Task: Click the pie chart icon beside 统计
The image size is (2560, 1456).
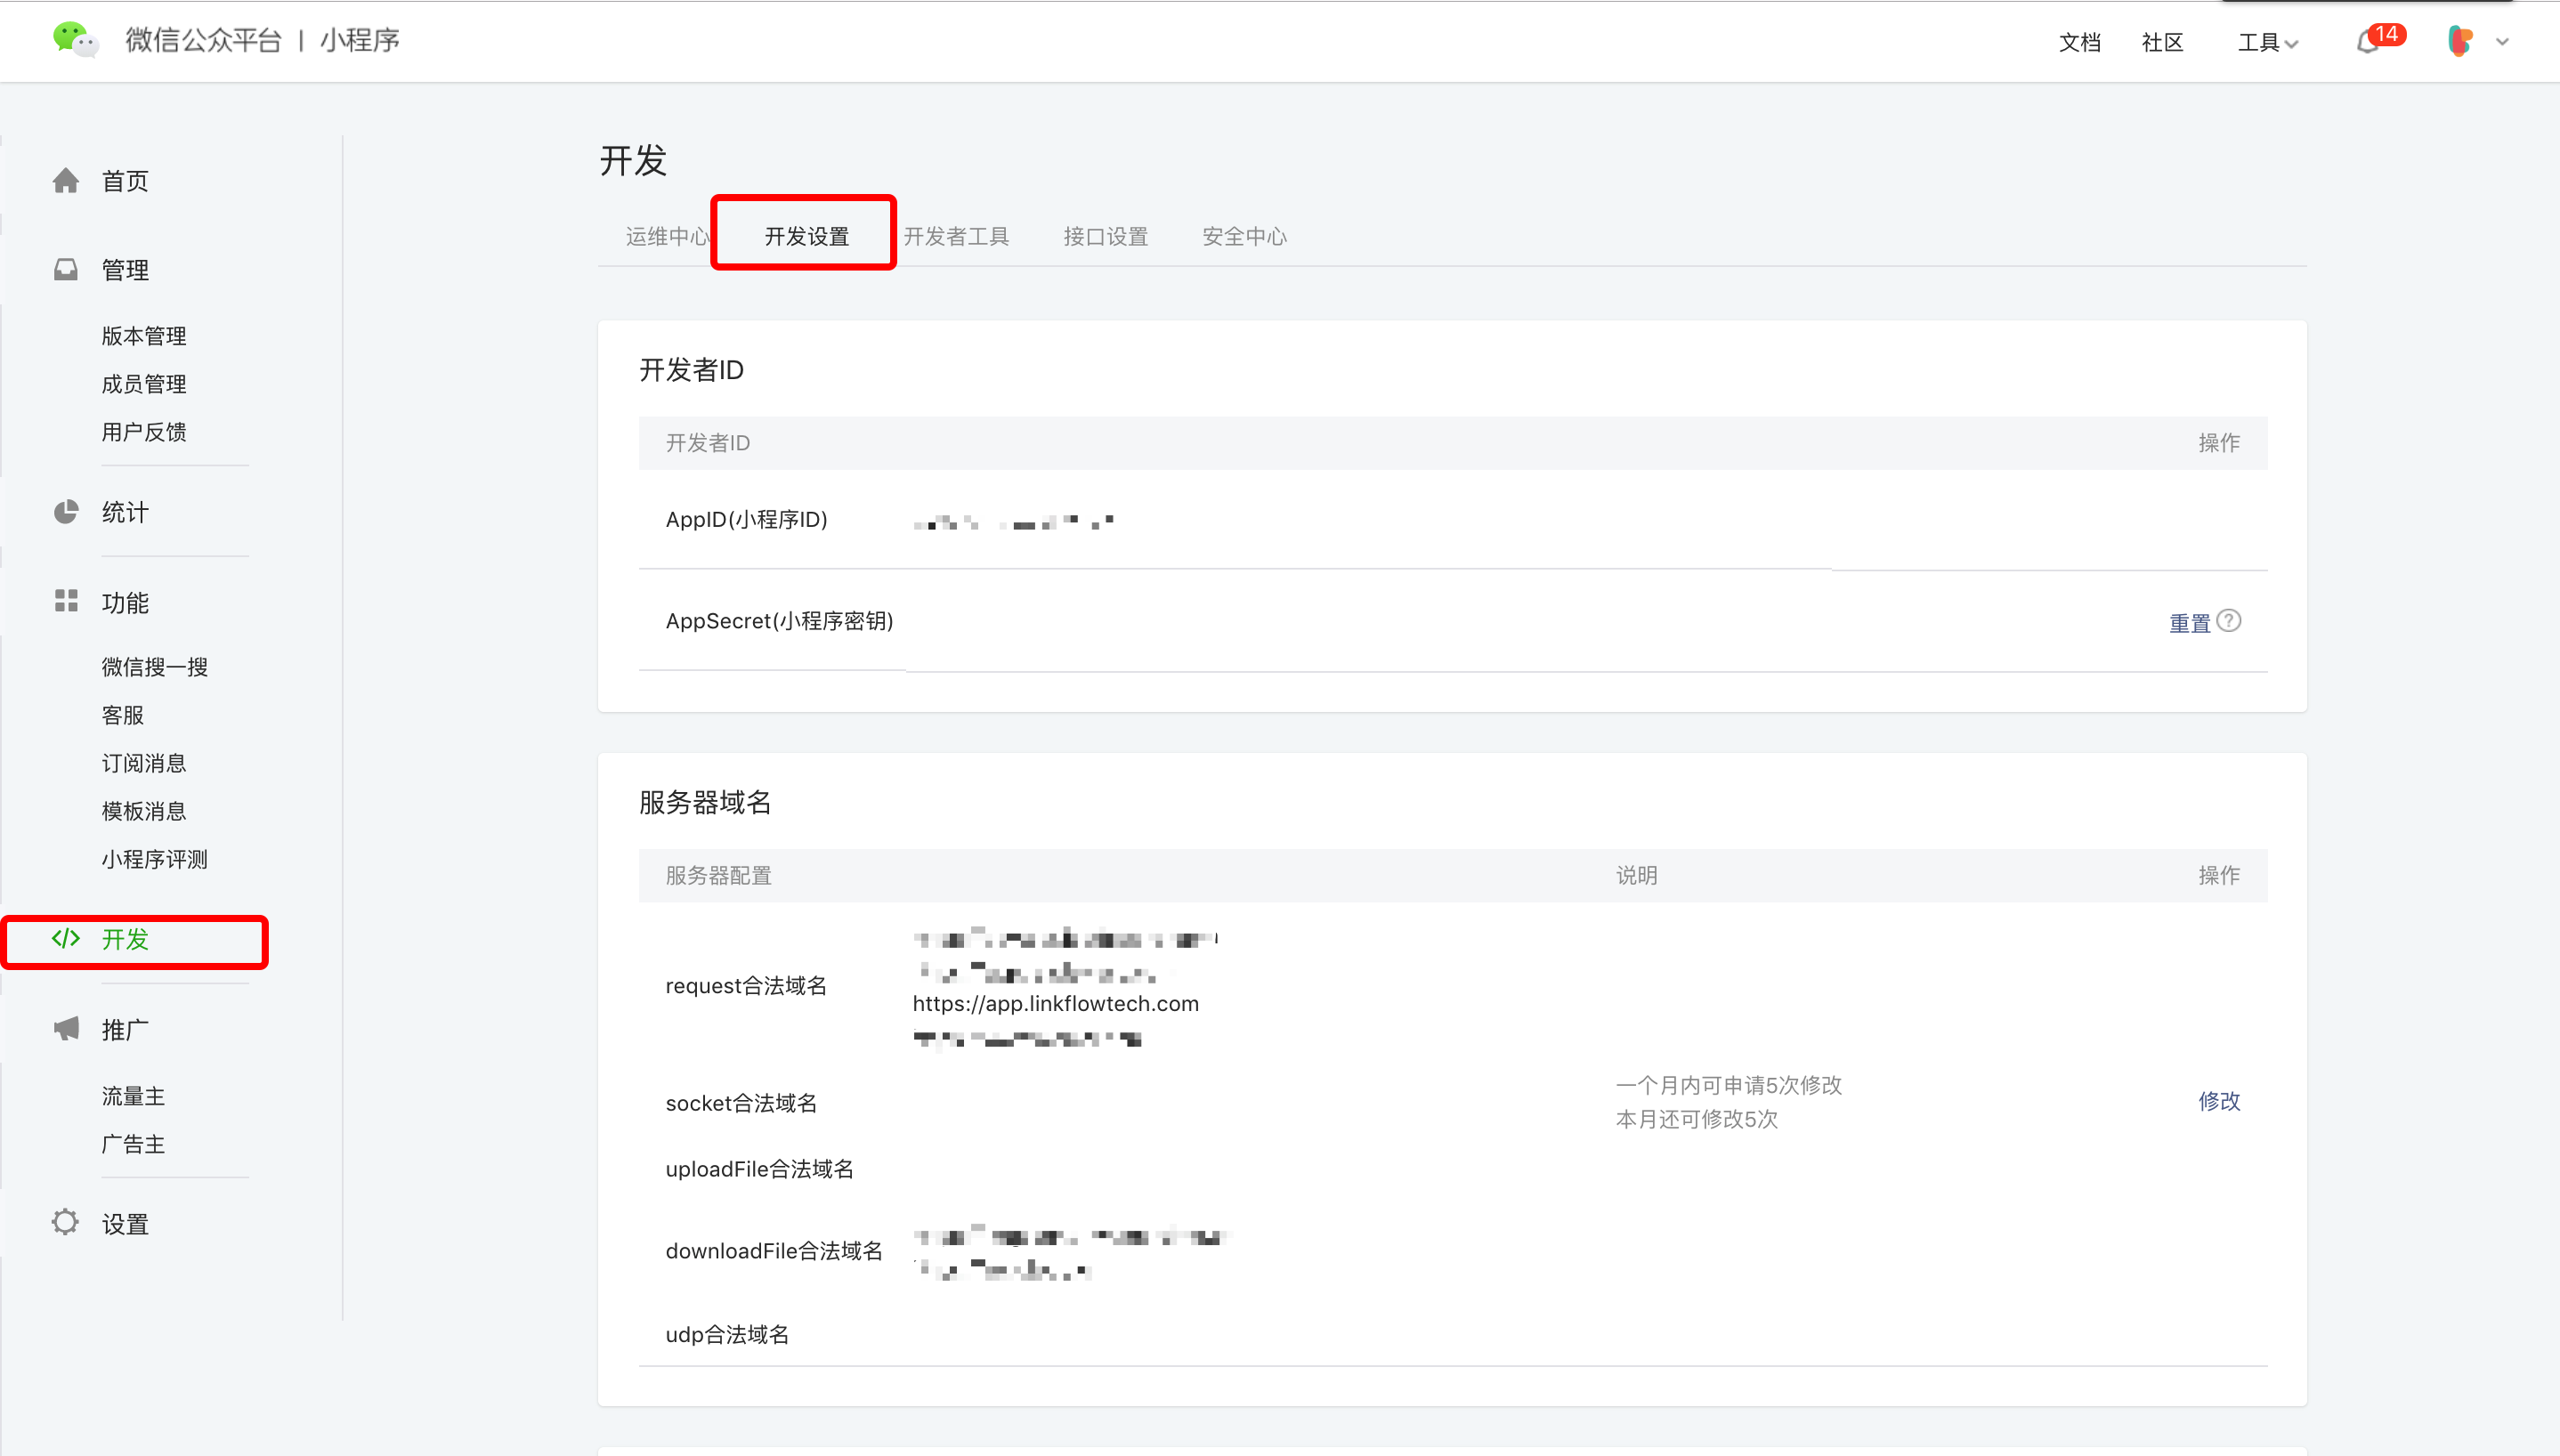Action: (66, 512)
